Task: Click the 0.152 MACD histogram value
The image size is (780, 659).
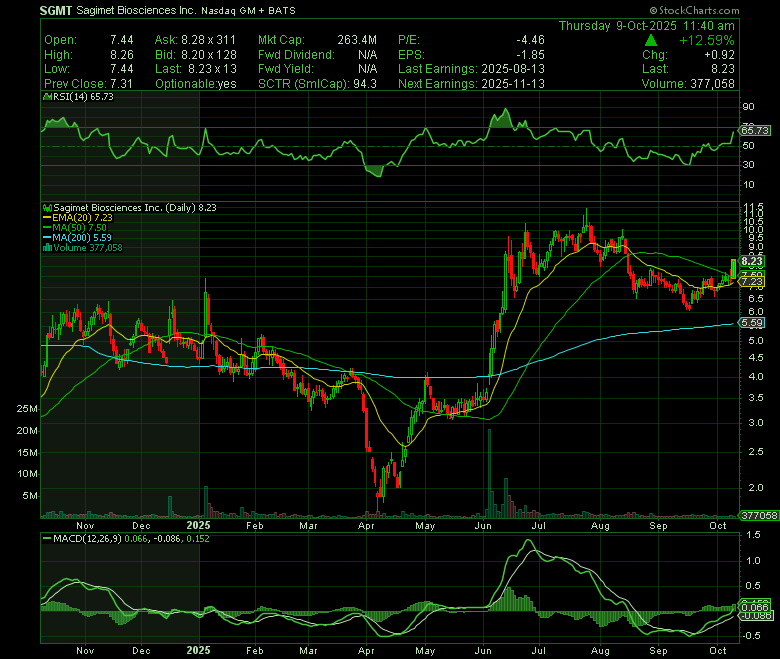Action: pyautogui.click(x=198, y=539)
